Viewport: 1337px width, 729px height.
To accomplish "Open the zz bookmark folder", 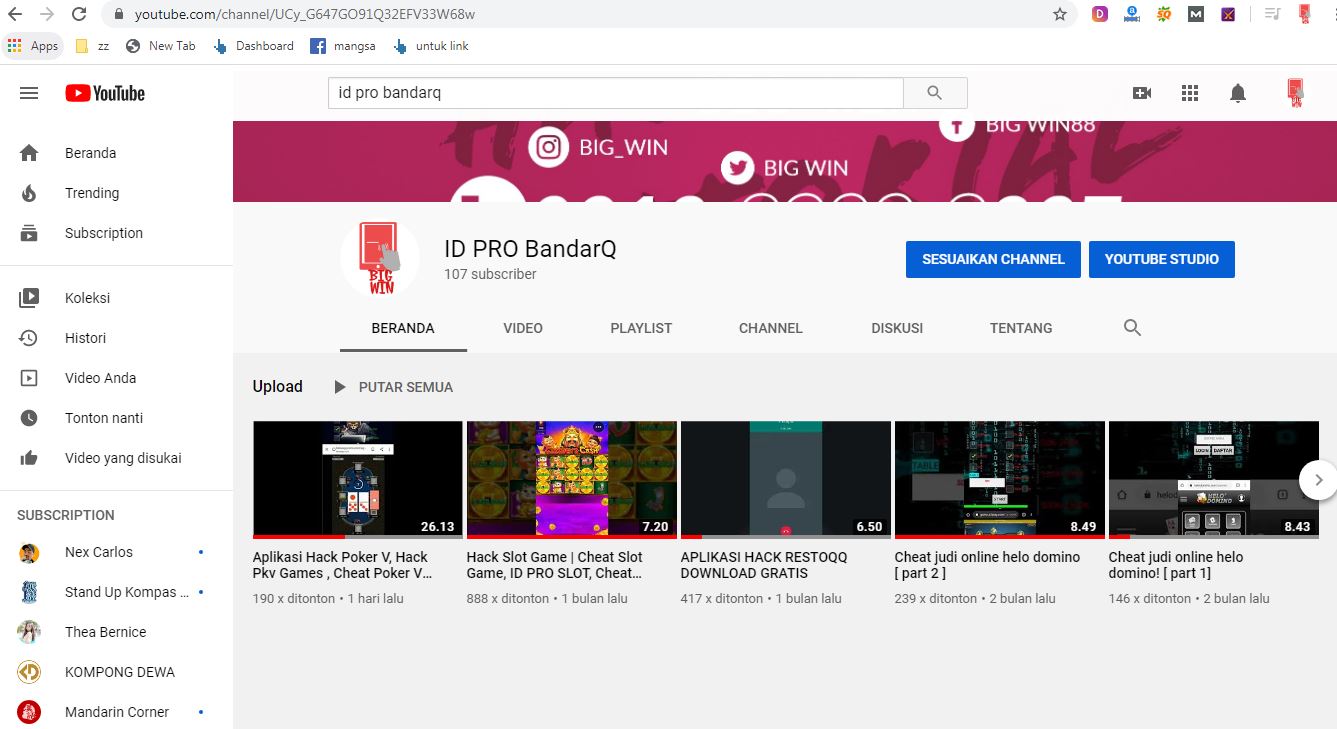I will point(92,46).
